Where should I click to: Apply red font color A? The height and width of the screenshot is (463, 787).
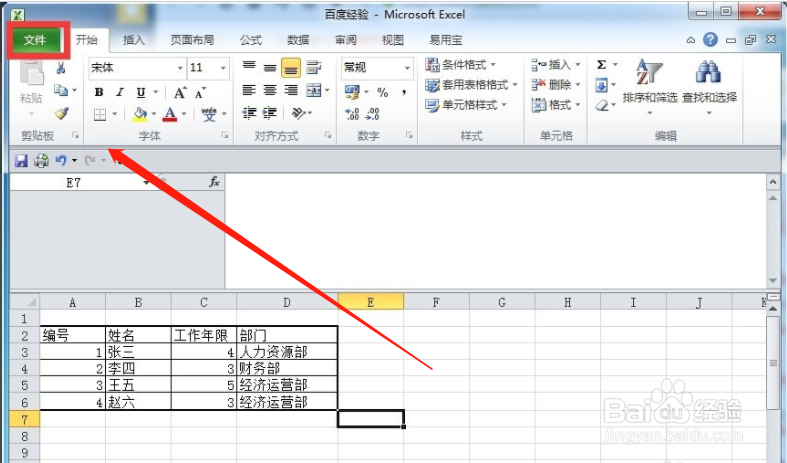170,114
